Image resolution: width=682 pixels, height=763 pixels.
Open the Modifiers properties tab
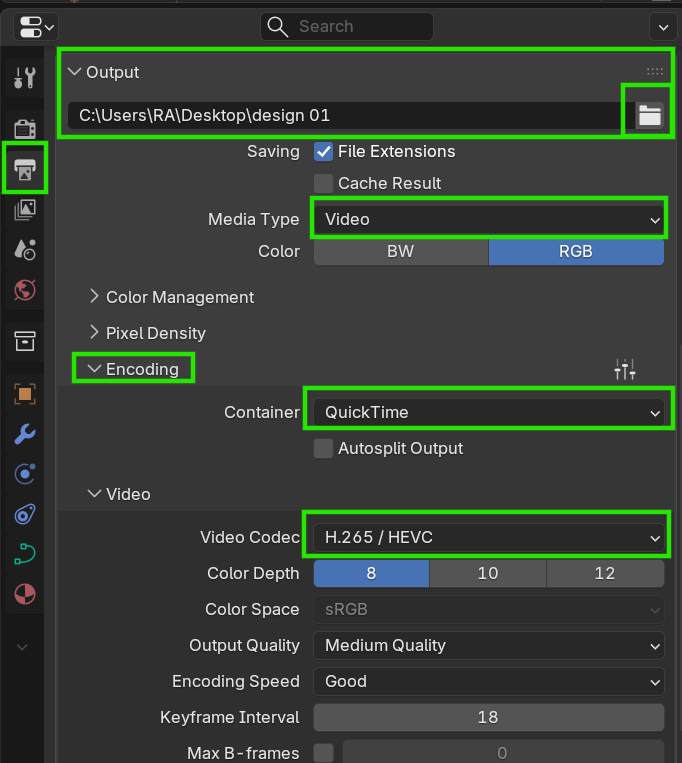[25, 434]
